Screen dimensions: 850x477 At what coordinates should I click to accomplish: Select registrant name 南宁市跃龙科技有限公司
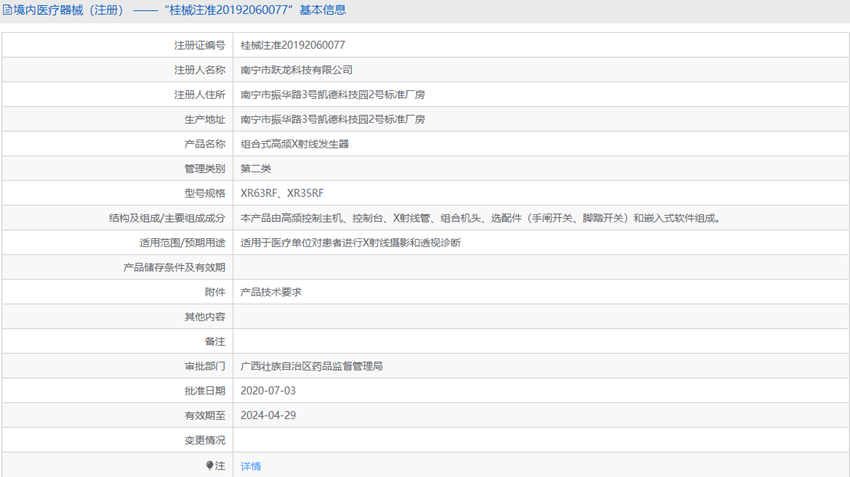pos(297,70)
